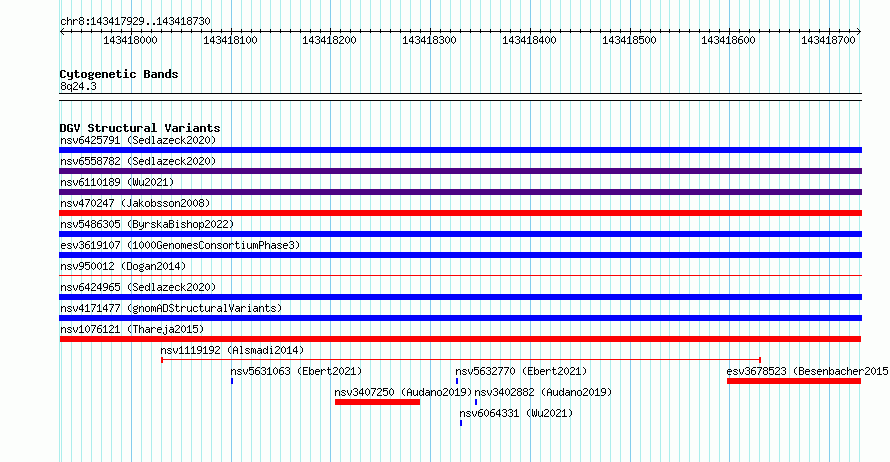This screenshot has width=890, height=462.
Task: Click small blue marker under nsv5631063
Action: (x=232, y=381)
